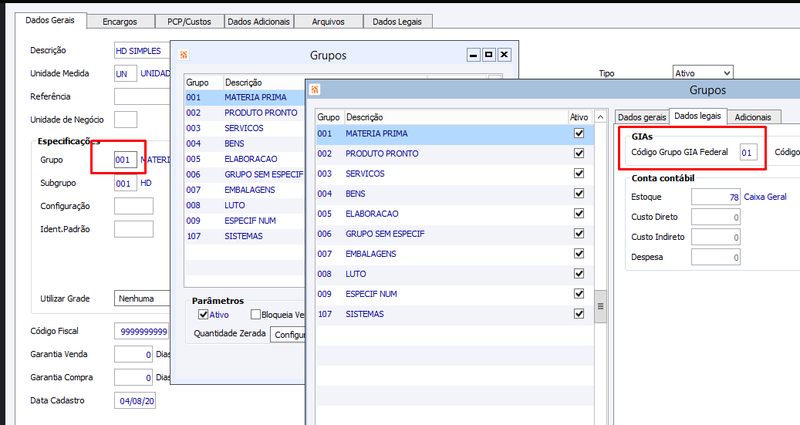Select 007 EMBALAGENS in front Grupos list
This screenshot has height=425, width=800.
coord(455,254)
